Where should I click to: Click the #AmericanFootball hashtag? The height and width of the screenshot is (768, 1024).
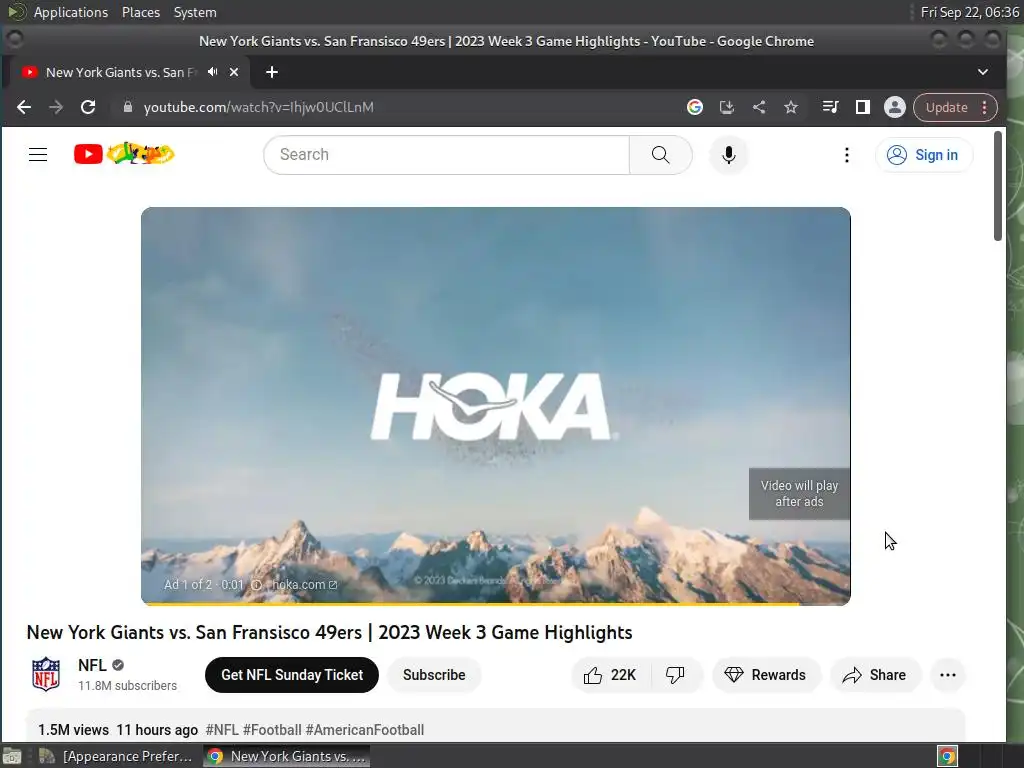point(364,729)
